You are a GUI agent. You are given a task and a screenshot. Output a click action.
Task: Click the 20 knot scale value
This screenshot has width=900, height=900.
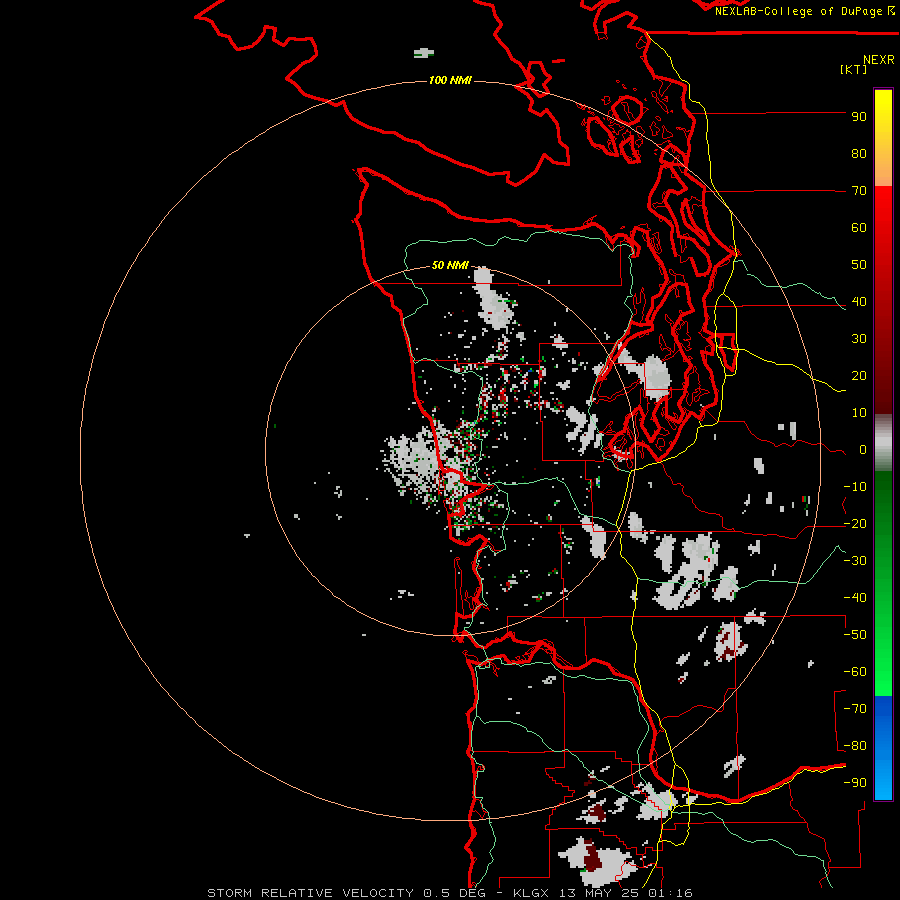click(859, 376)
